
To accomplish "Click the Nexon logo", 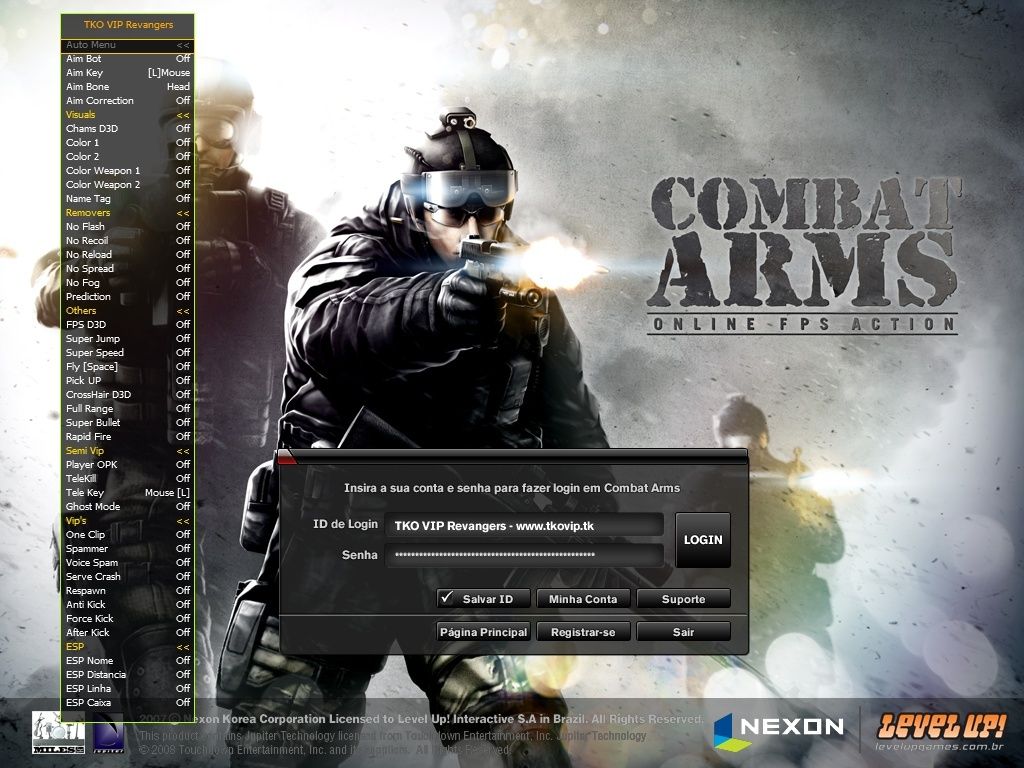I will (x=778, y=731).
